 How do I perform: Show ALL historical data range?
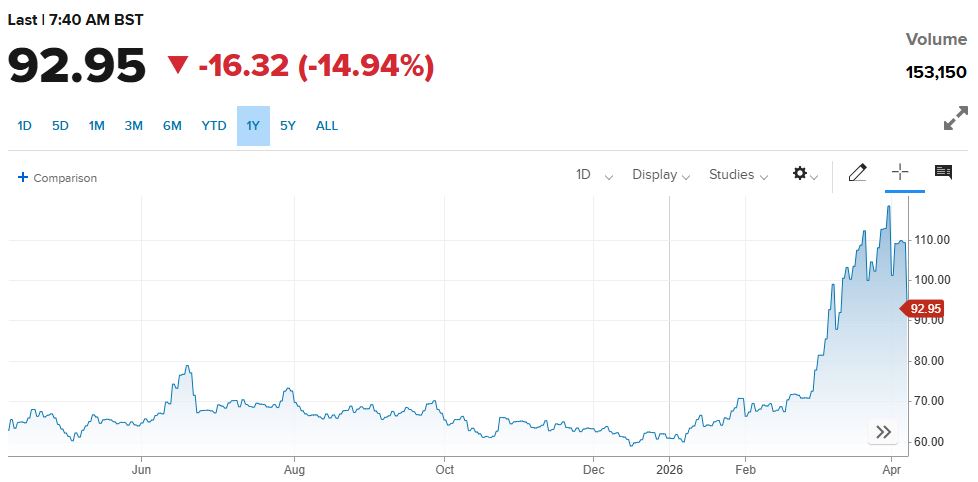click(327, 126)
